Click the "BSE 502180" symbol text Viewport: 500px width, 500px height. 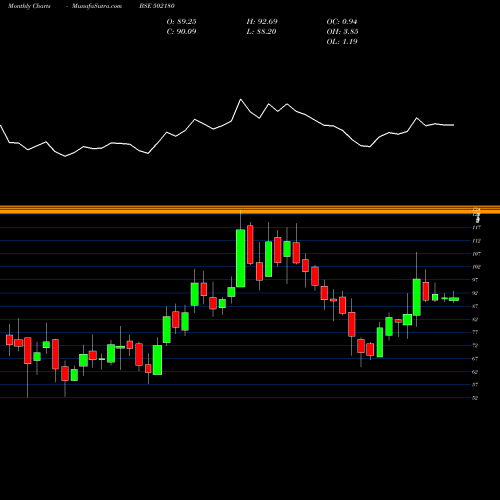[157, 6]
